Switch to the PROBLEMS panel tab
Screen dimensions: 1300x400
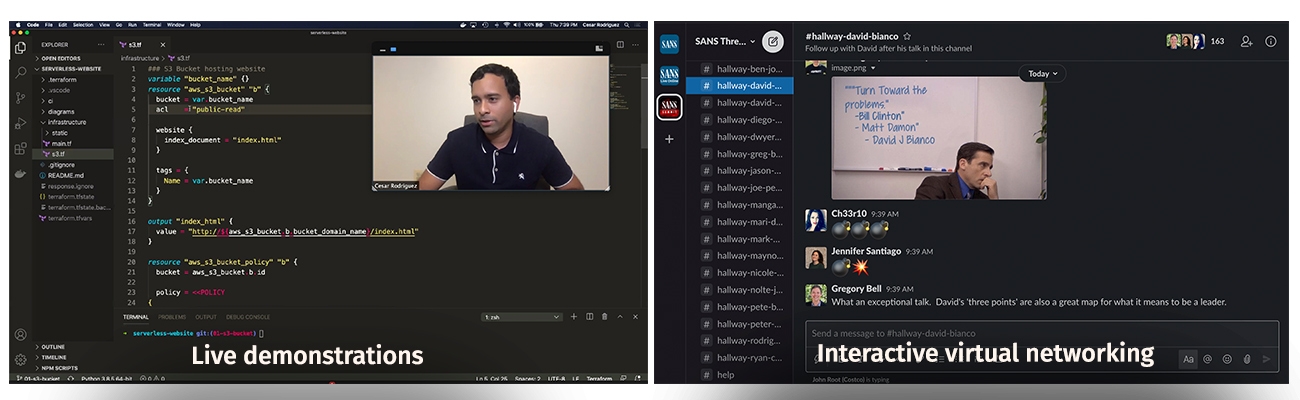pyautogui.click(x=172, y=317)
